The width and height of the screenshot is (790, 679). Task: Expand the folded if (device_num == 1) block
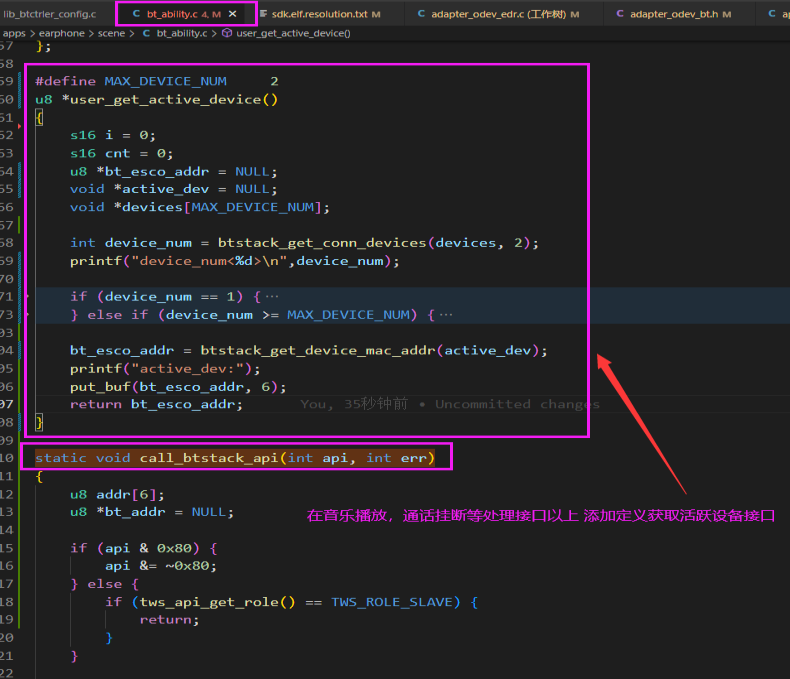pyautogui.click(x=27, y=297)
